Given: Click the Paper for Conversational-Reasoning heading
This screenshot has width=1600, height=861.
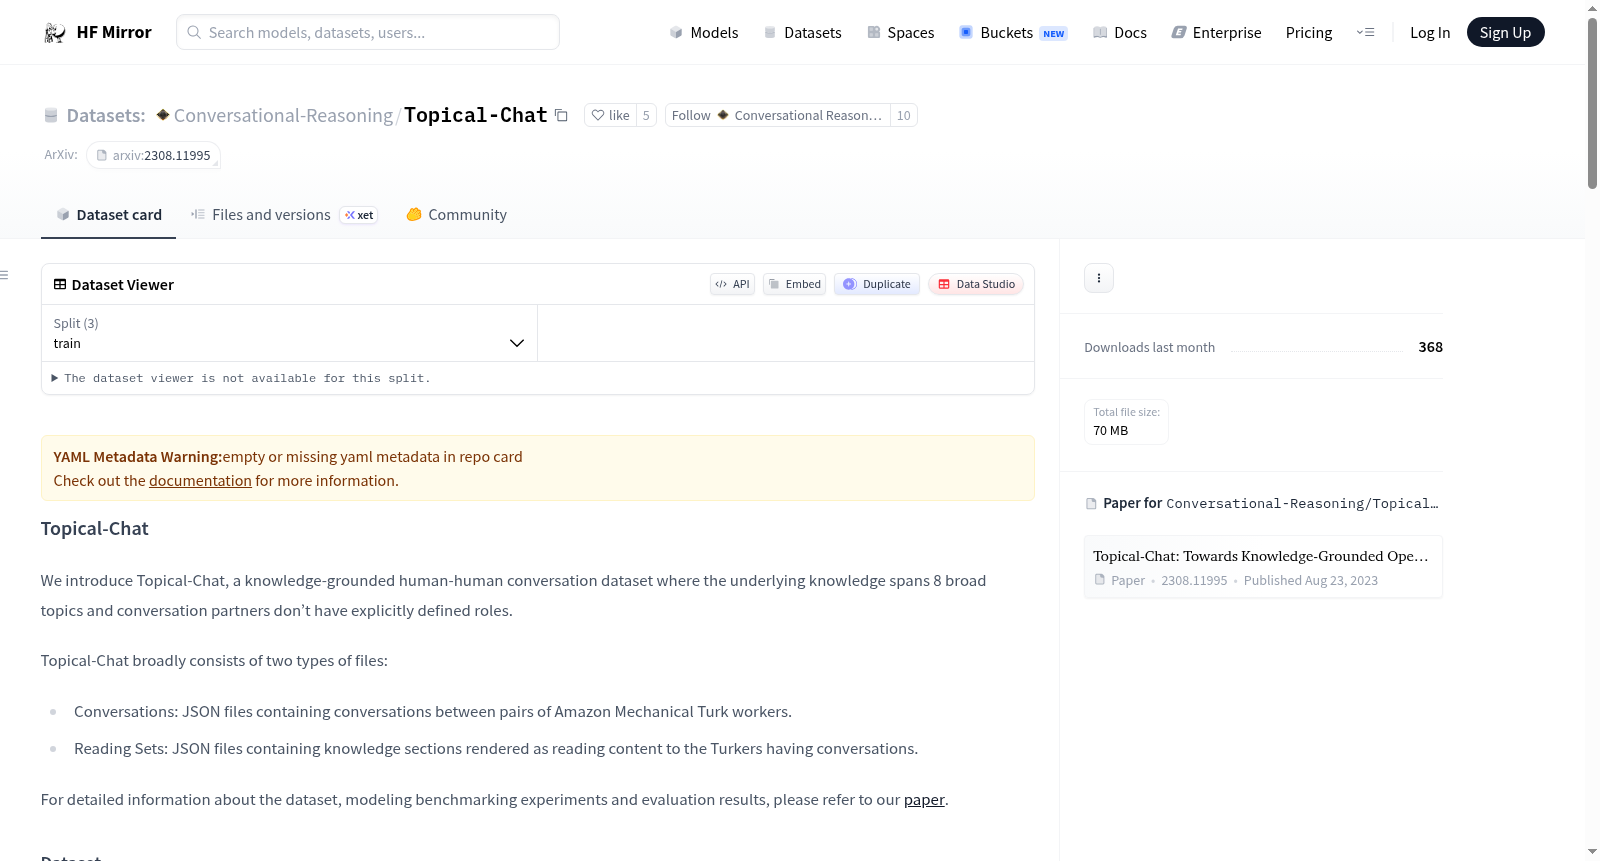Looking at the screenshot, I should pos(1262,504).
